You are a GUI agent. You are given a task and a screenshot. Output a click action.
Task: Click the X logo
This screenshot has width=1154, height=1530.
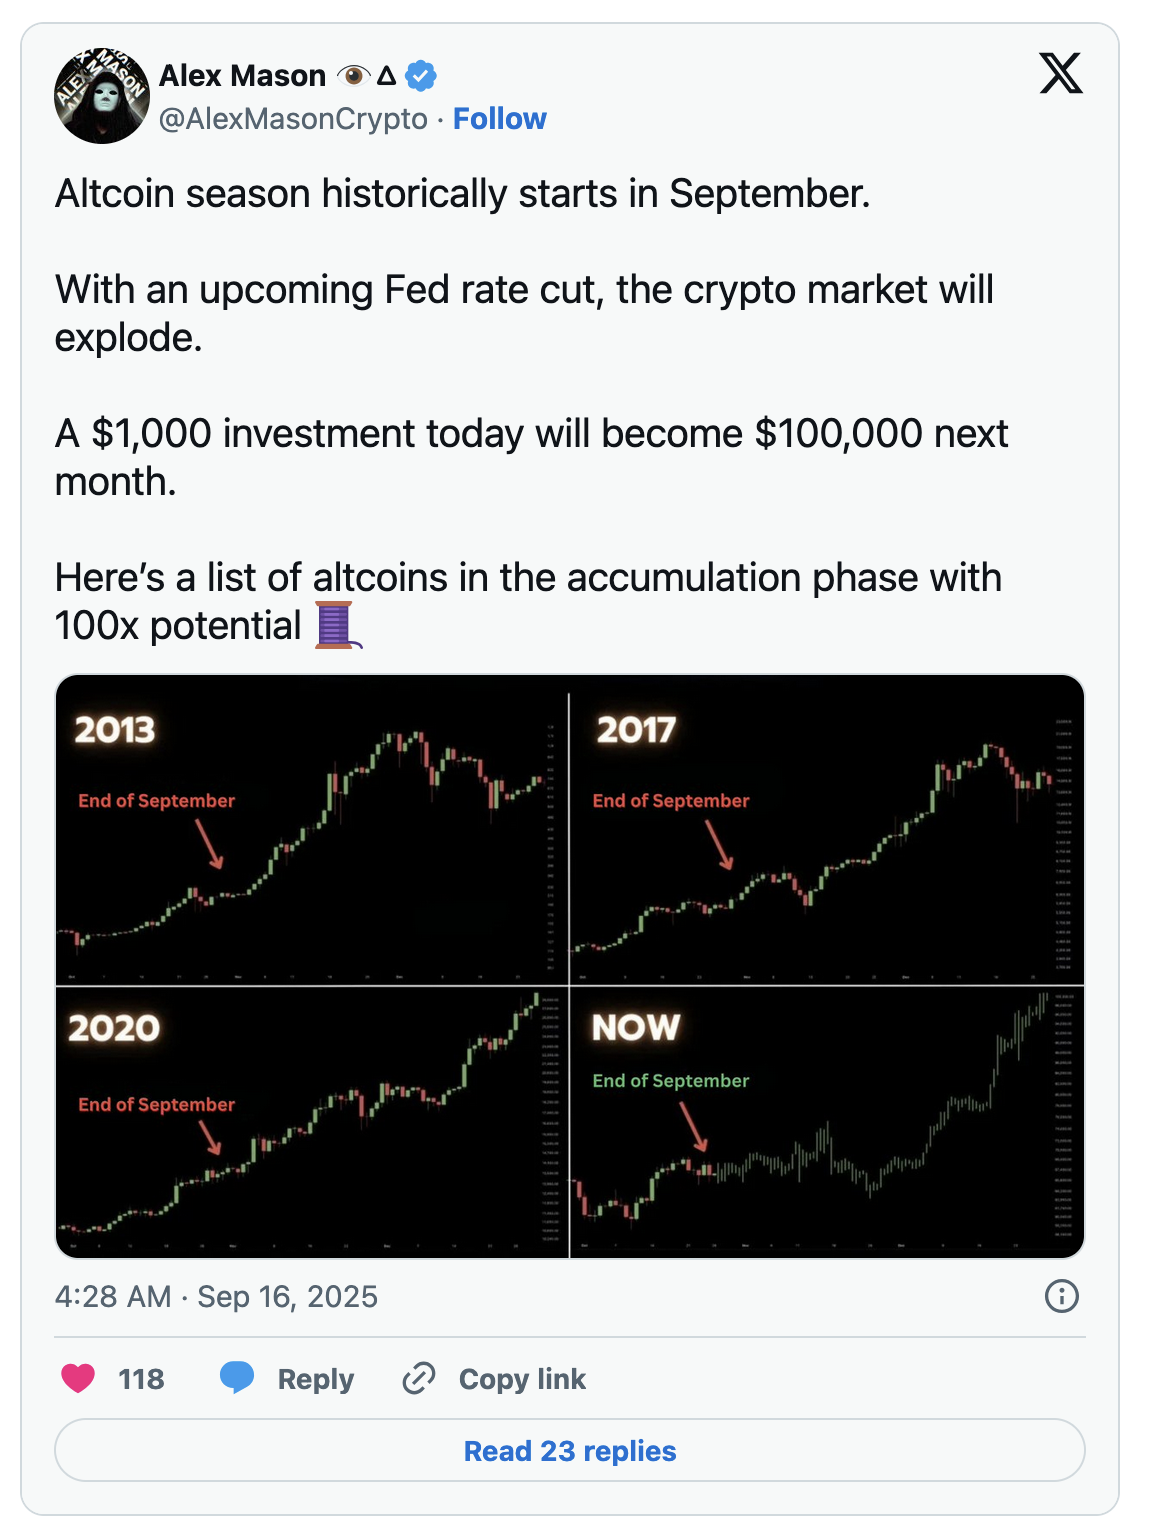point(1060,73)
